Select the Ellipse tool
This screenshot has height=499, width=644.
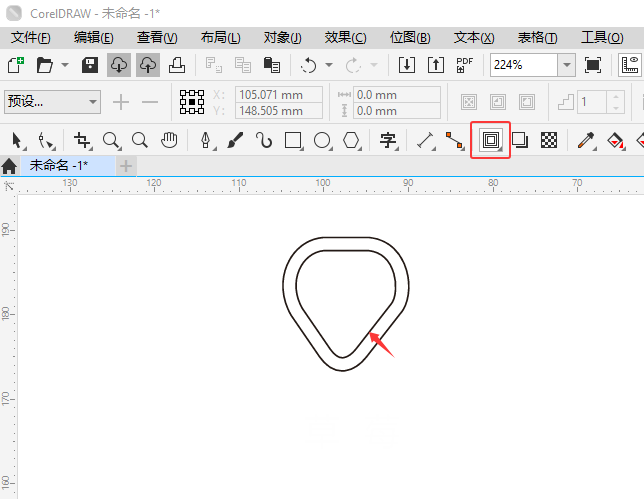322,140
